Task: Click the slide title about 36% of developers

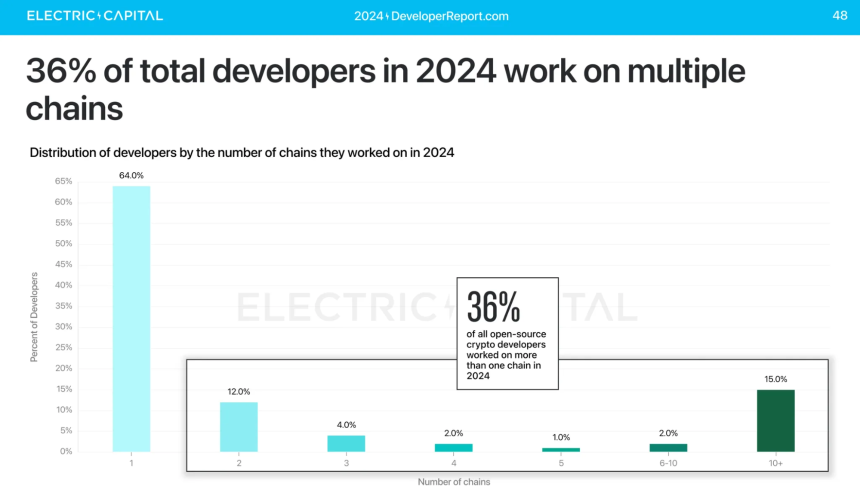Action: (x=386, y=89)
